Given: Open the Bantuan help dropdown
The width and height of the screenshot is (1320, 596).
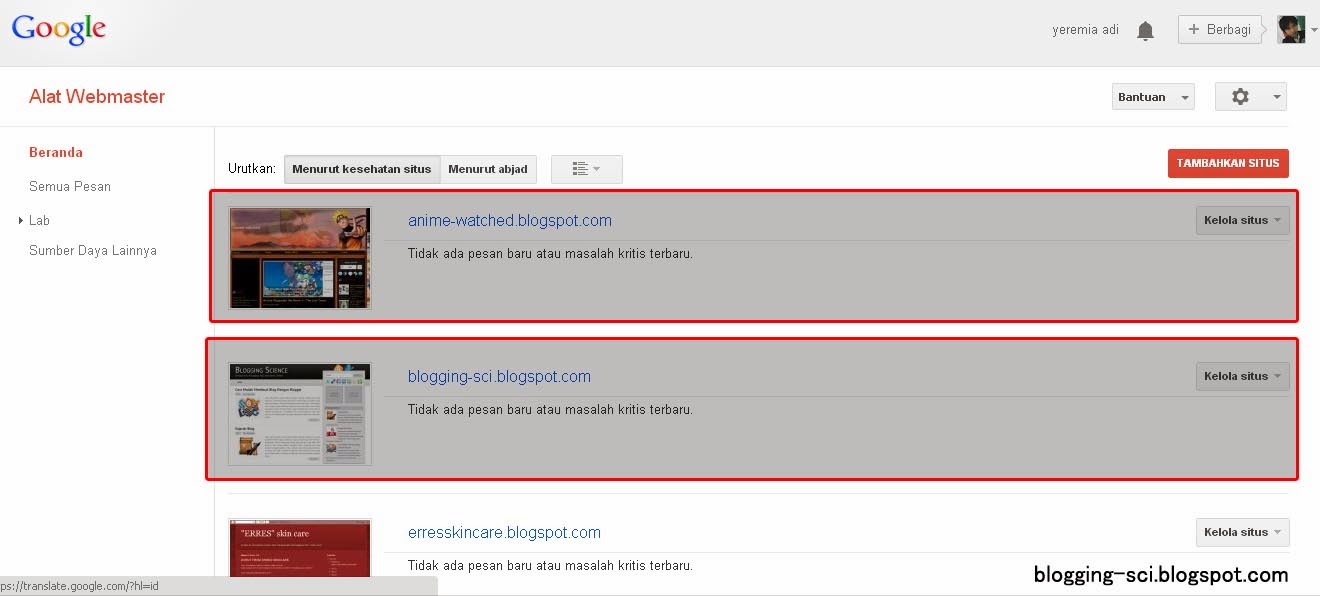Looking at the screenshot, I should (1153, 97).
